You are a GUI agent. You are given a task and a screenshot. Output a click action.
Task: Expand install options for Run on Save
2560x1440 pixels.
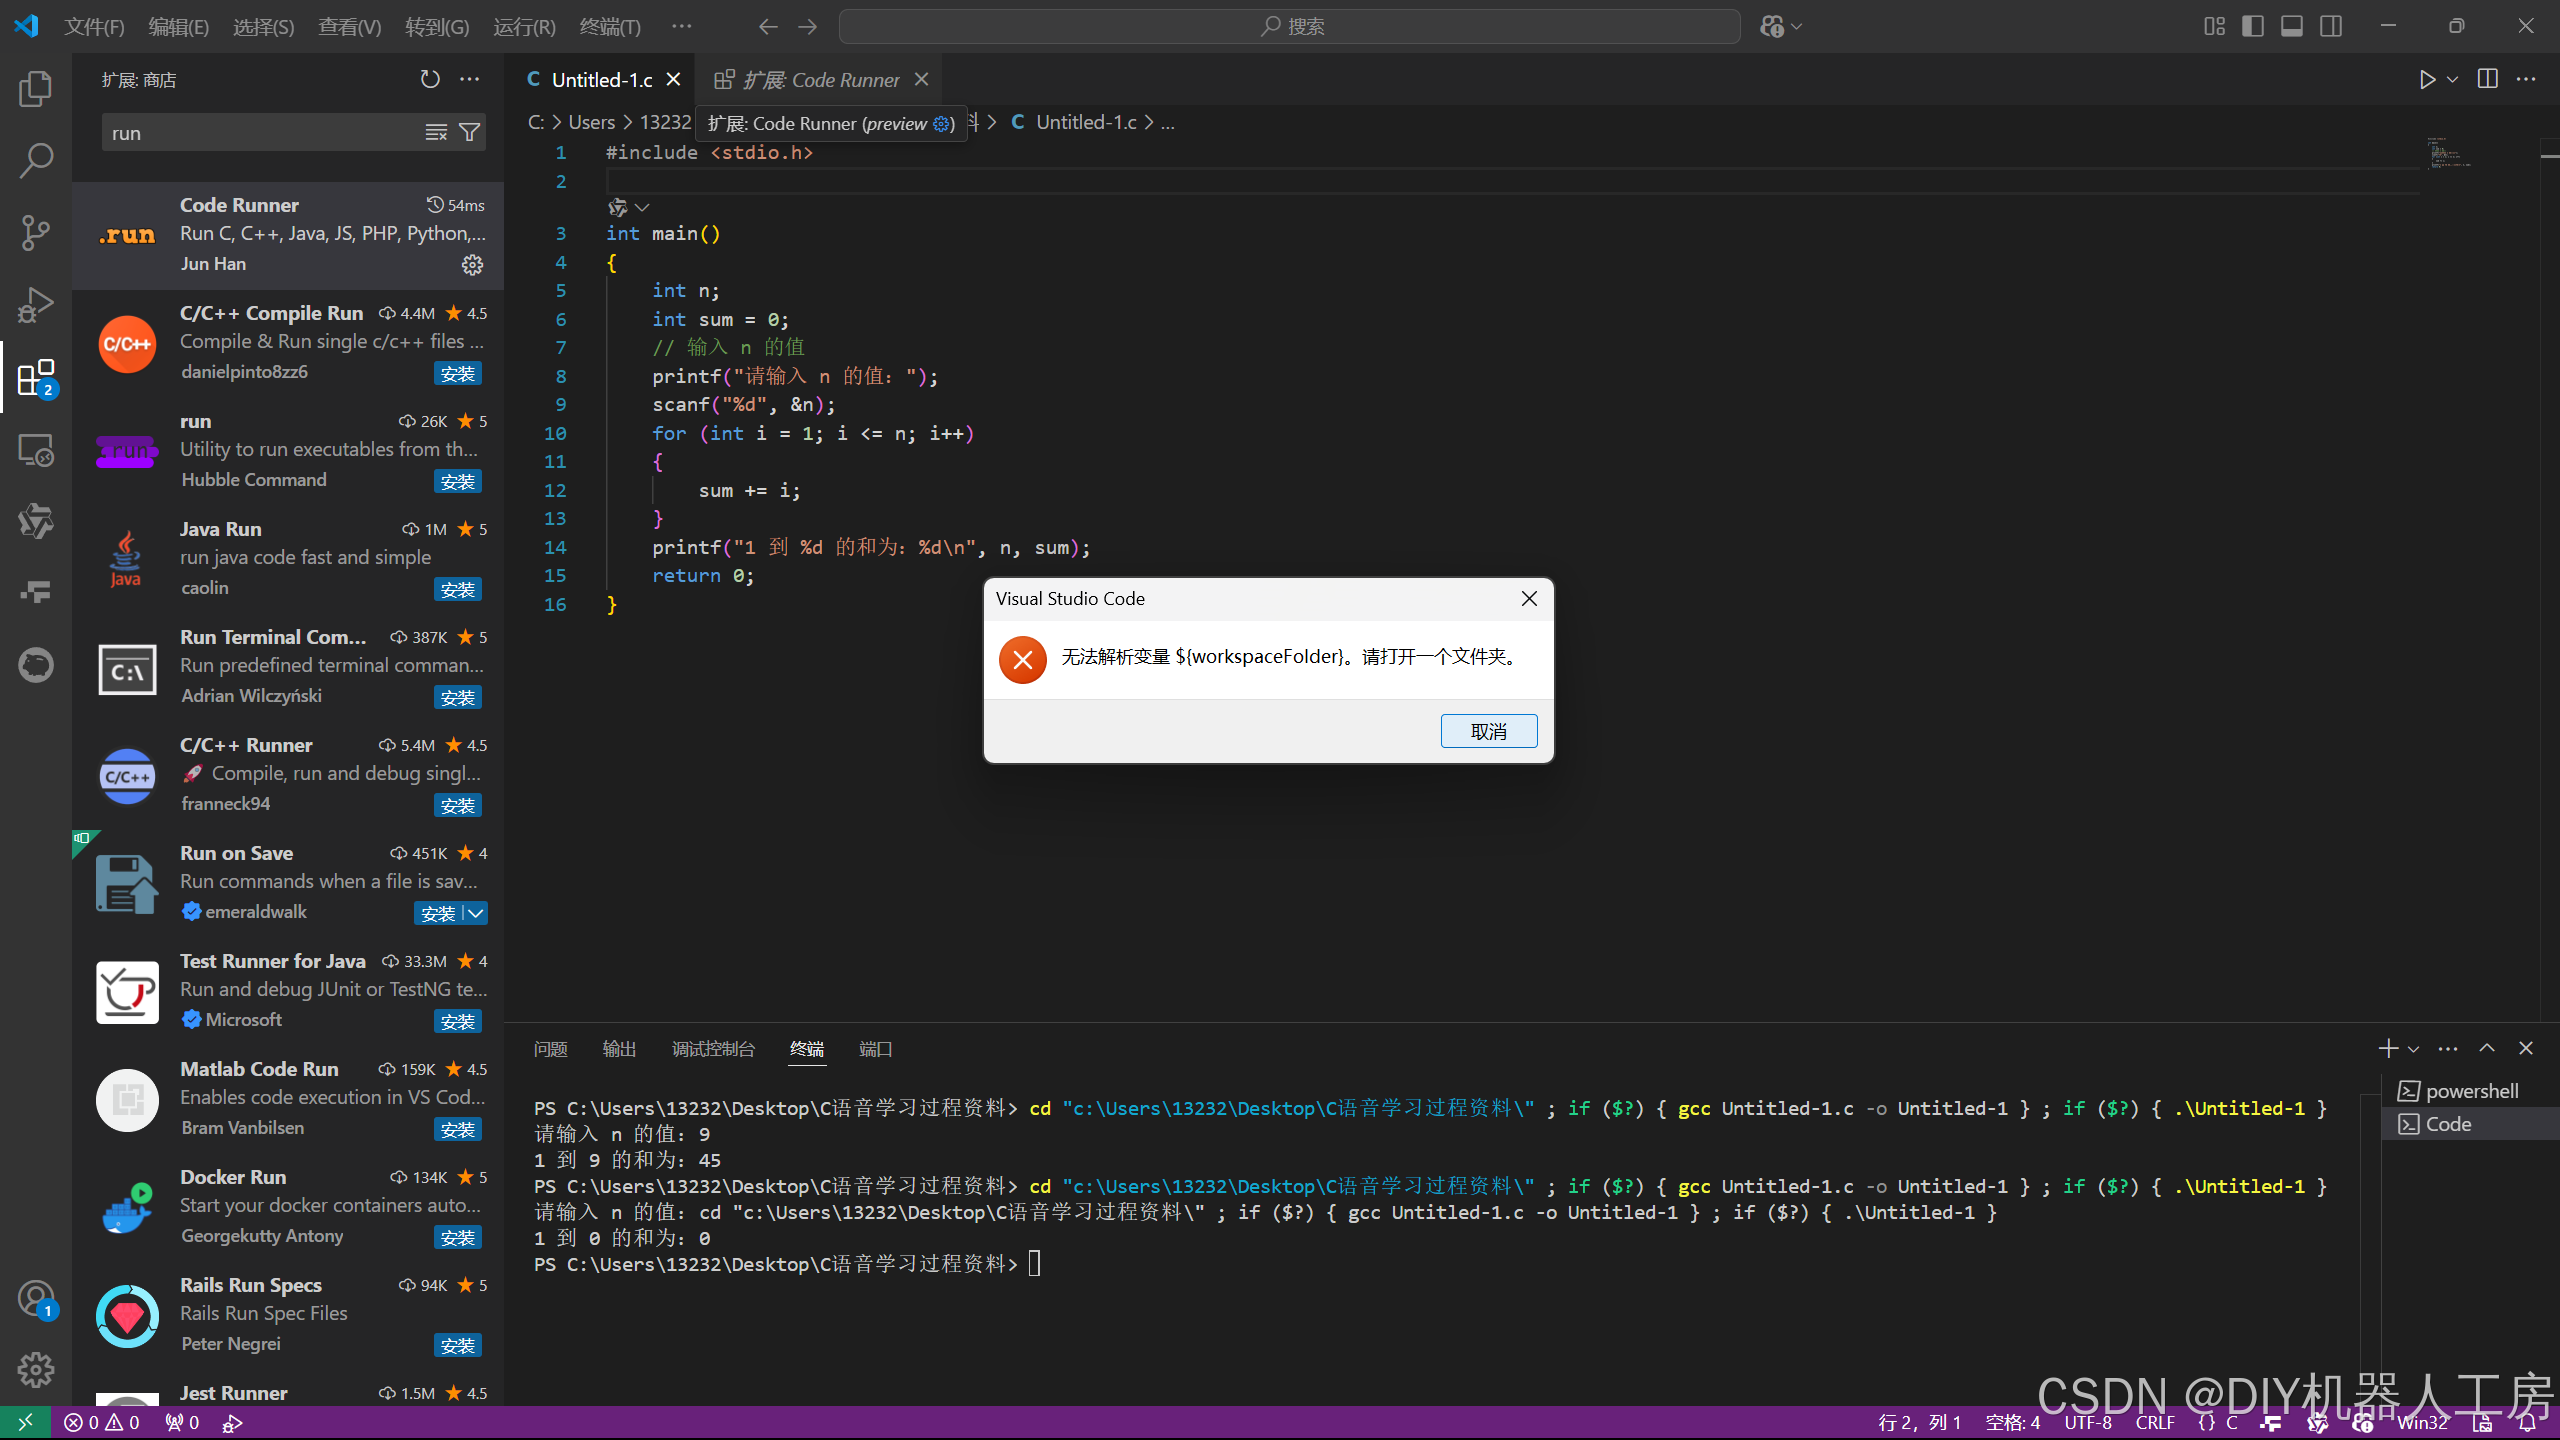(474, 913)
